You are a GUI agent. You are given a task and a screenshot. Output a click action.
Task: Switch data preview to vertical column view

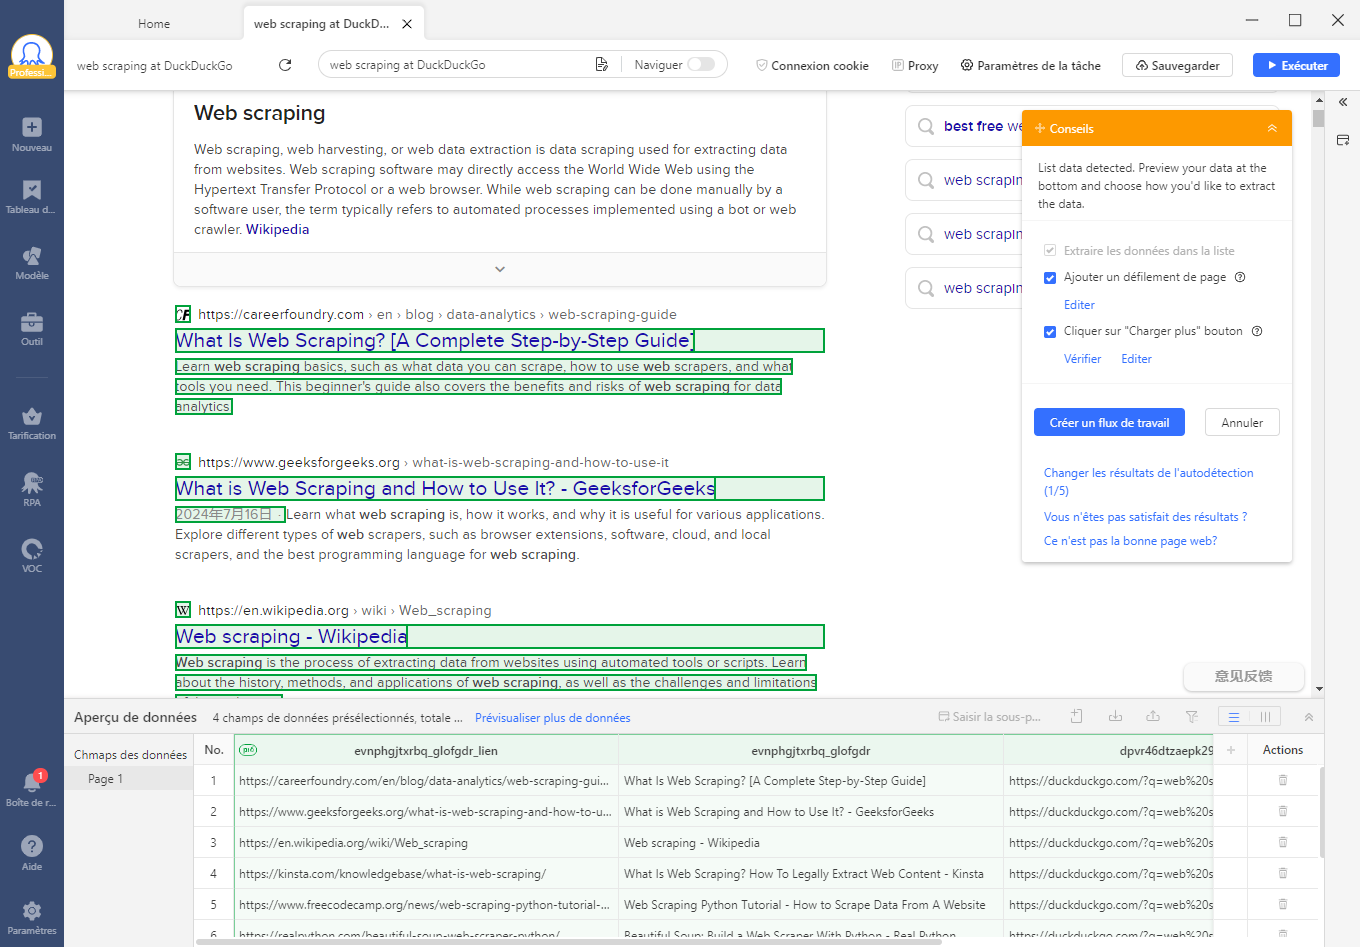click(x=1265, y=717)
